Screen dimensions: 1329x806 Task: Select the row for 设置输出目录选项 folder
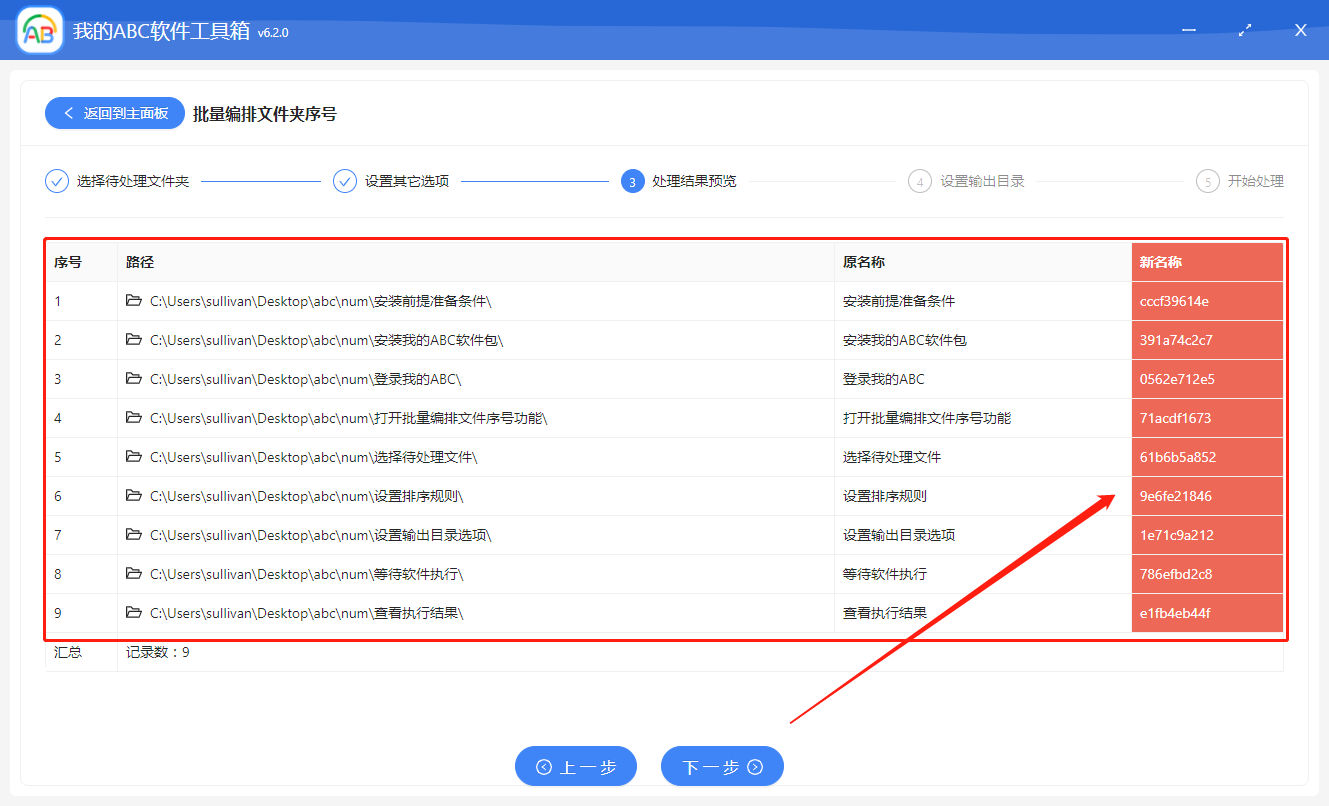tap(600, 534)
